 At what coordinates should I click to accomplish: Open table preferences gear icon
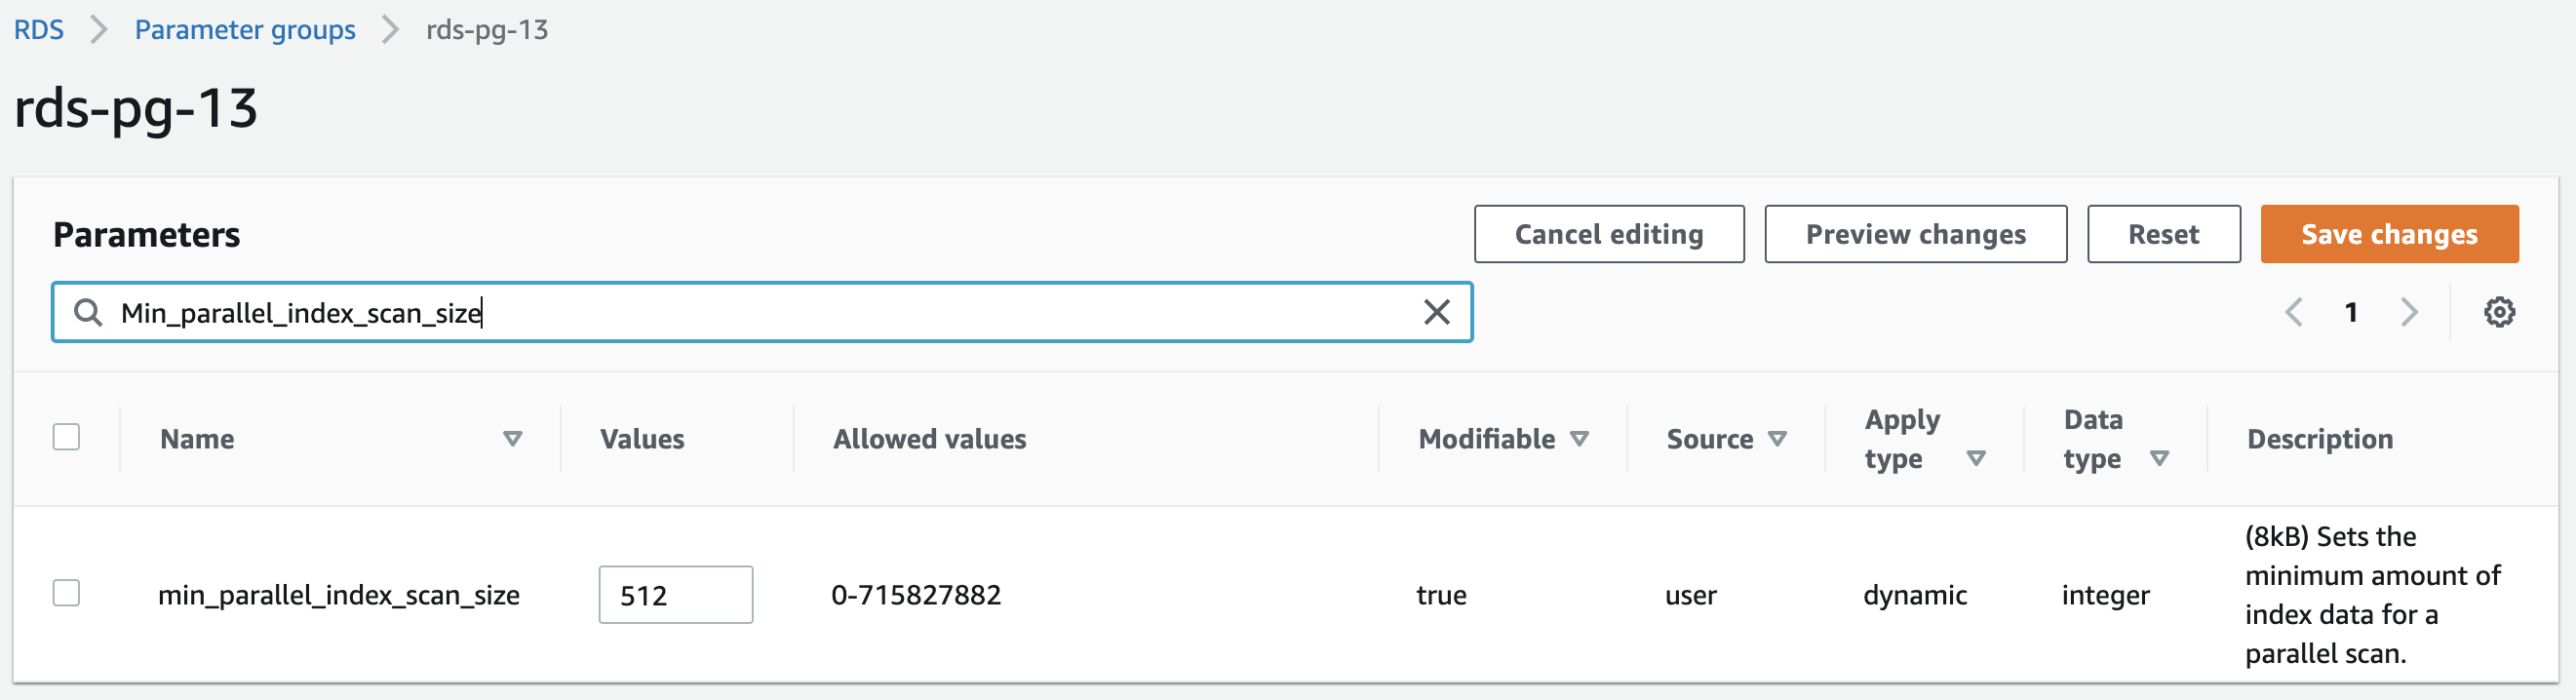coord(2499,313)
